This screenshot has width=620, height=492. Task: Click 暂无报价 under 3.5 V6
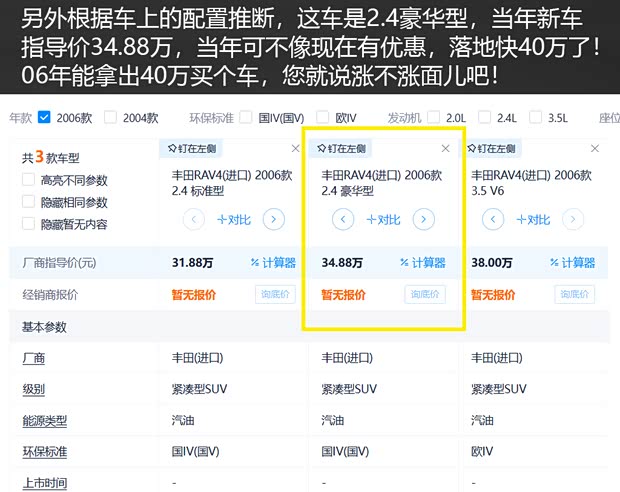[493, 295]
